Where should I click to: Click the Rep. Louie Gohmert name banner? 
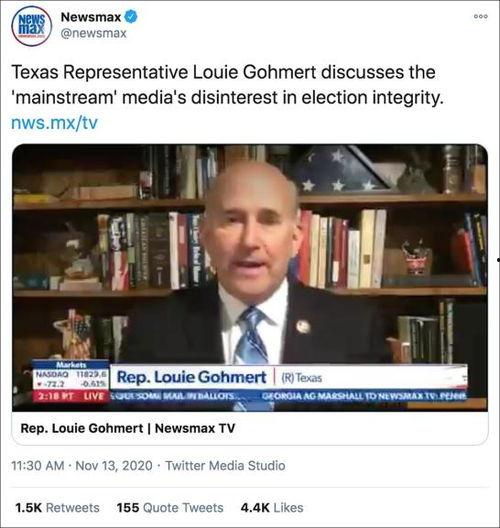coord(288,377)
